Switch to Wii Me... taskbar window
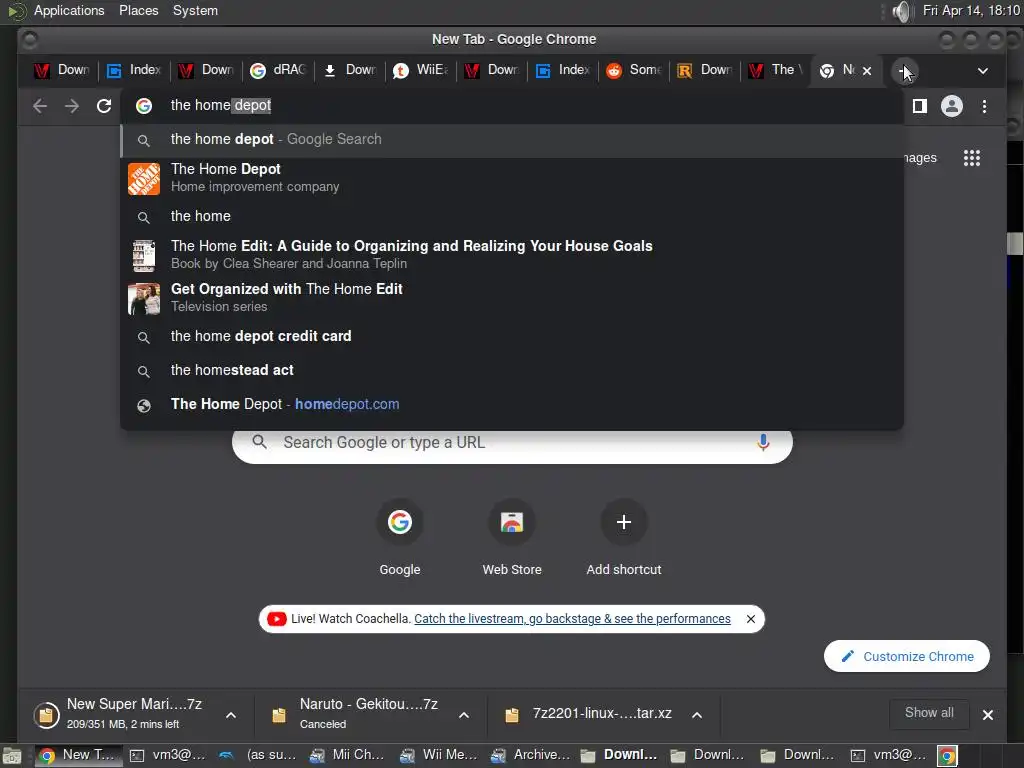The height and width of the screenshot is (768, 1024). pos(440,756)
